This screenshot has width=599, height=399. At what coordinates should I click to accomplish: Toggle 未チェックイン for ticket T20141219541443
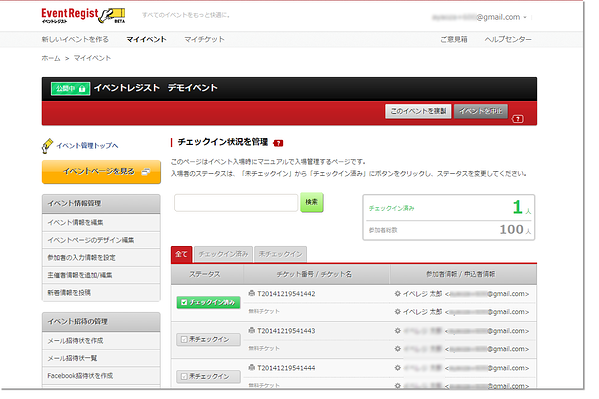point(209,339)
